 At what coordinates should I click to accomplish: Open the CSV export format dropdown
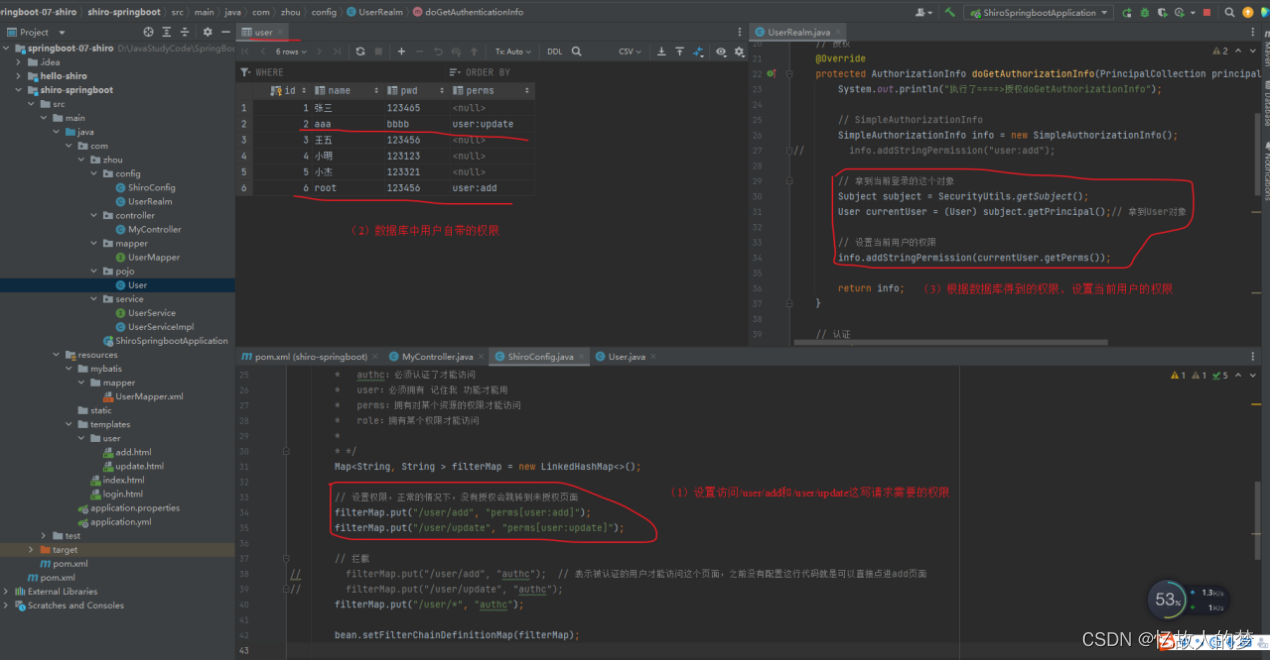630,51
